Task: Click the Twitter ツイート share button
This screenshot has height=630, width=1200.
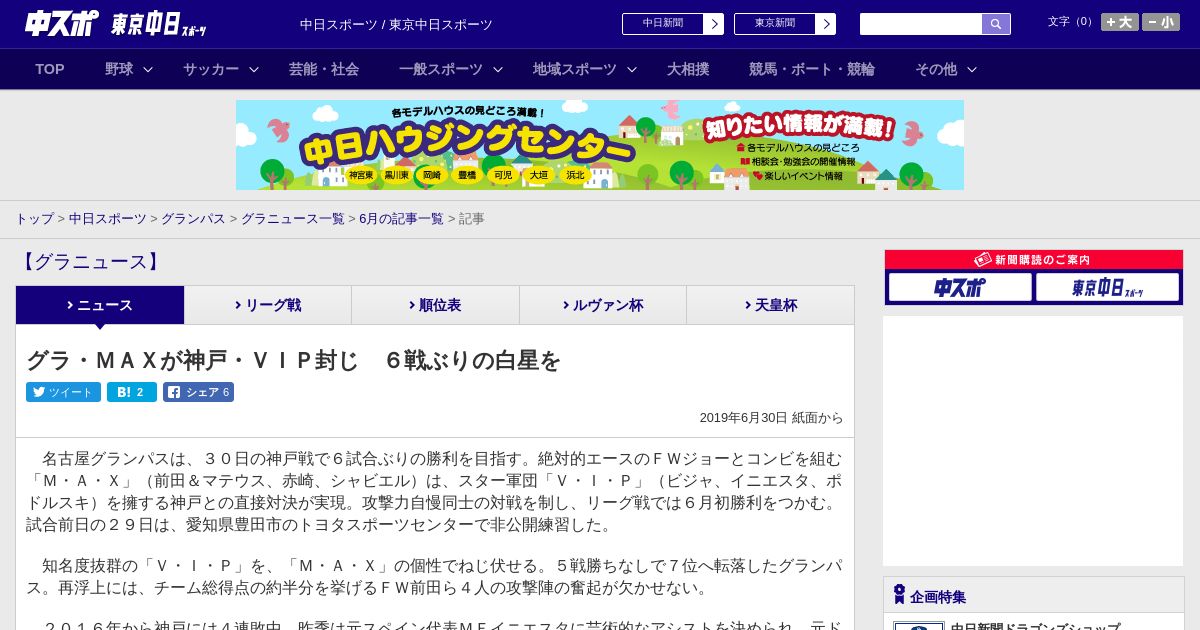Action: pos(63,392)
